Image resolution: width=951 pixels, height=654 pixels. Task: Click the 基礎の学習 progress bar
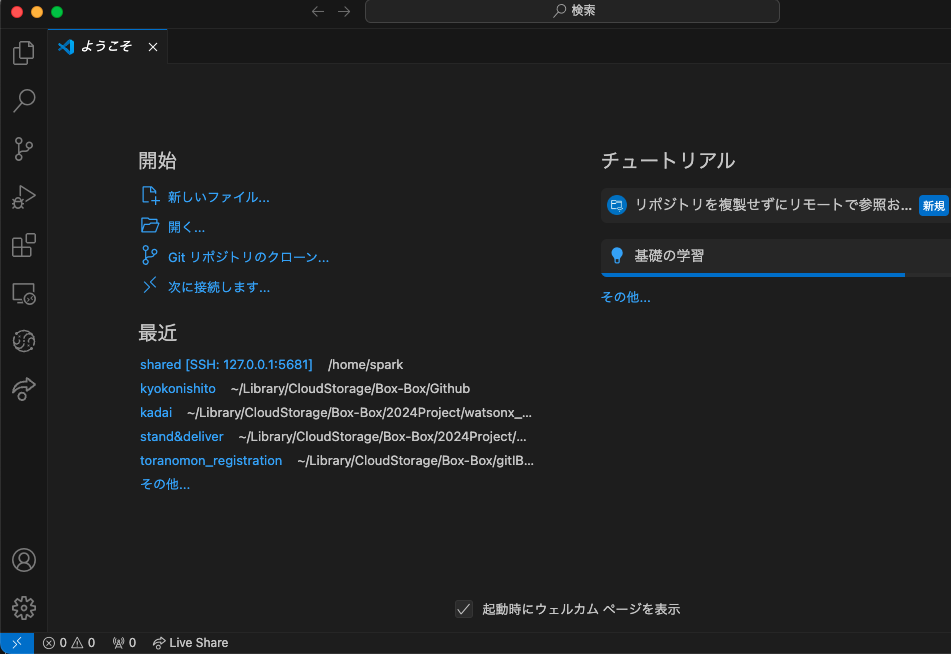coord(776,275)
